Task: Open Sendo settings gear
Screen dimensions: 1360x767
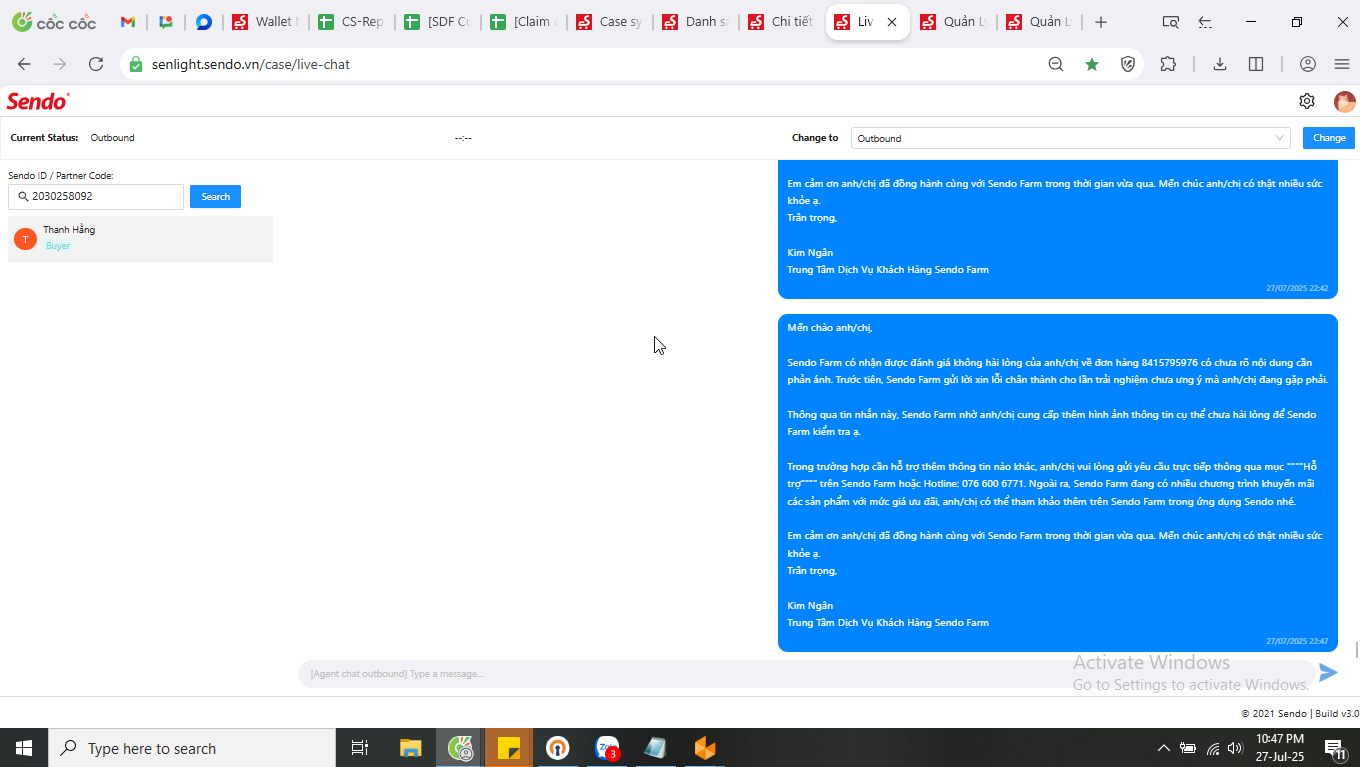Action: click(x=1307, y=101)
